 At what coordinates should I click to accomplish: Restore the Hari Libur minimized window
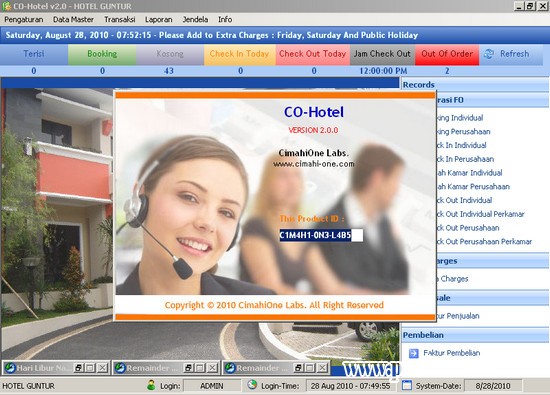tap(79, 368)
